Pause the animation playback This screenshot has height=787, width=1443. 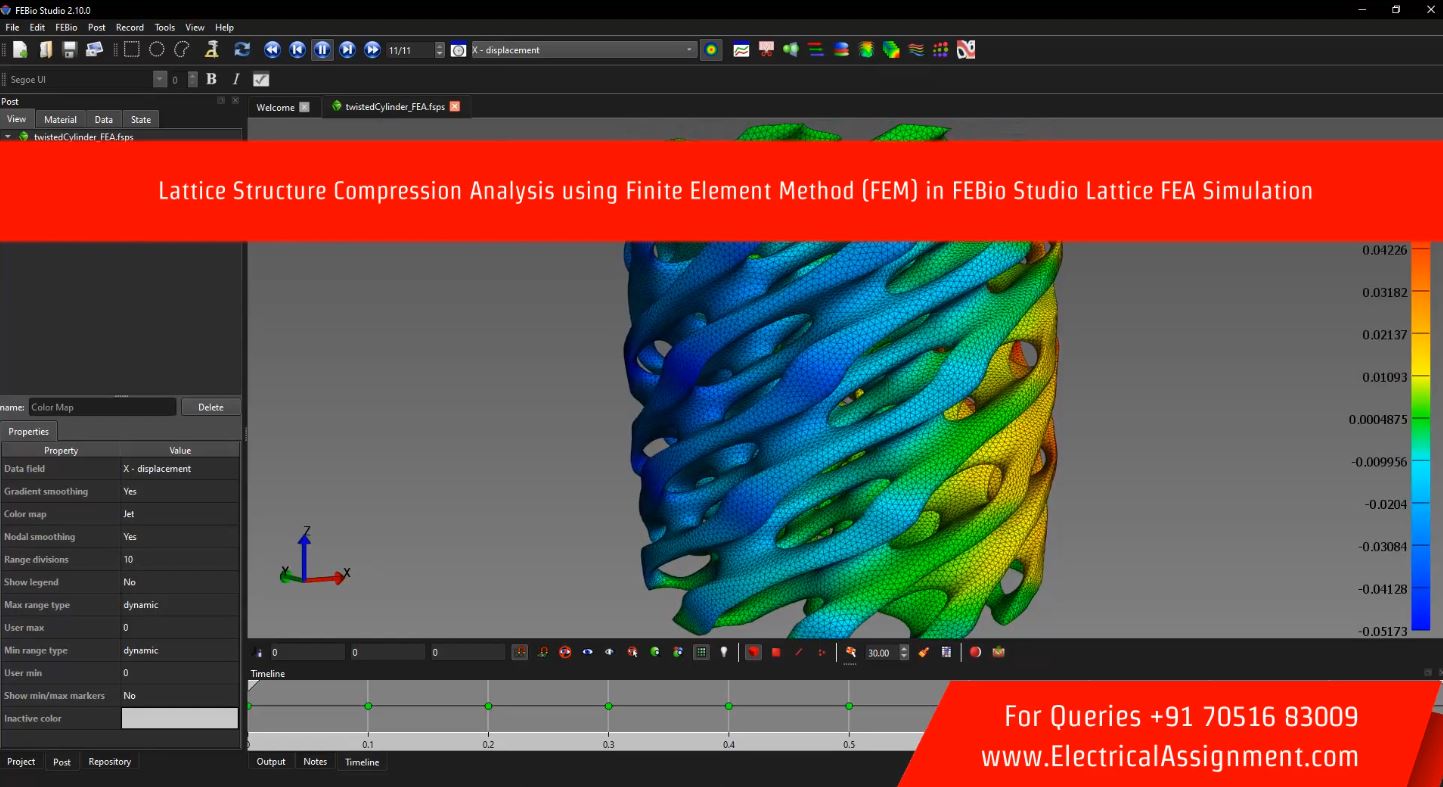click(322, 50)
